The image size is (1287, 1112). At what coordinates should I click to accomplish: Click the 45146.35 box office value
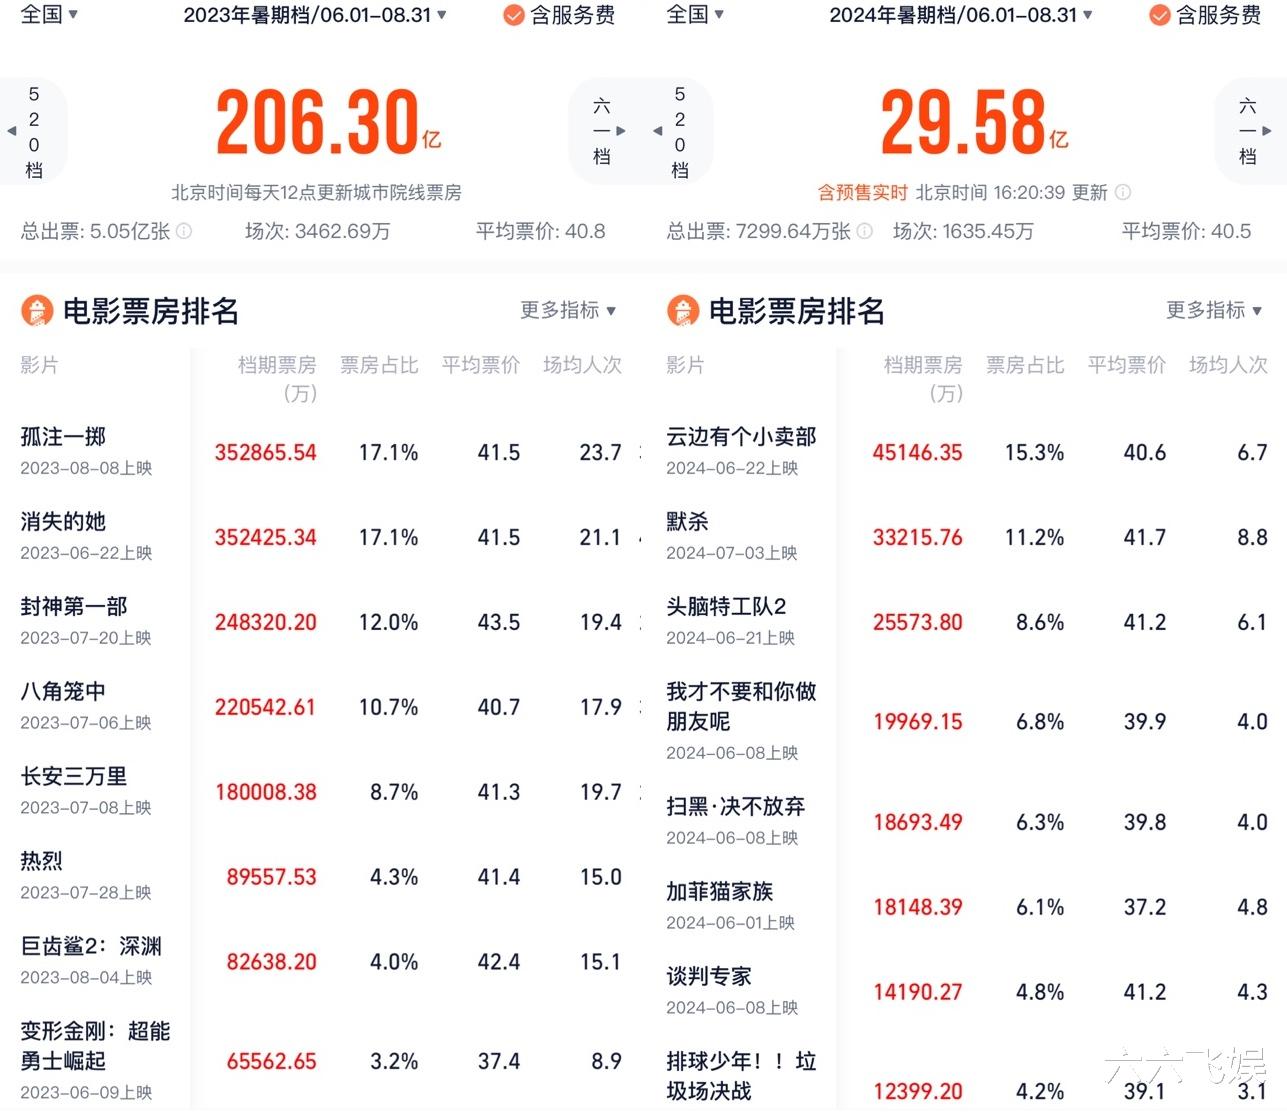point(917,452)
